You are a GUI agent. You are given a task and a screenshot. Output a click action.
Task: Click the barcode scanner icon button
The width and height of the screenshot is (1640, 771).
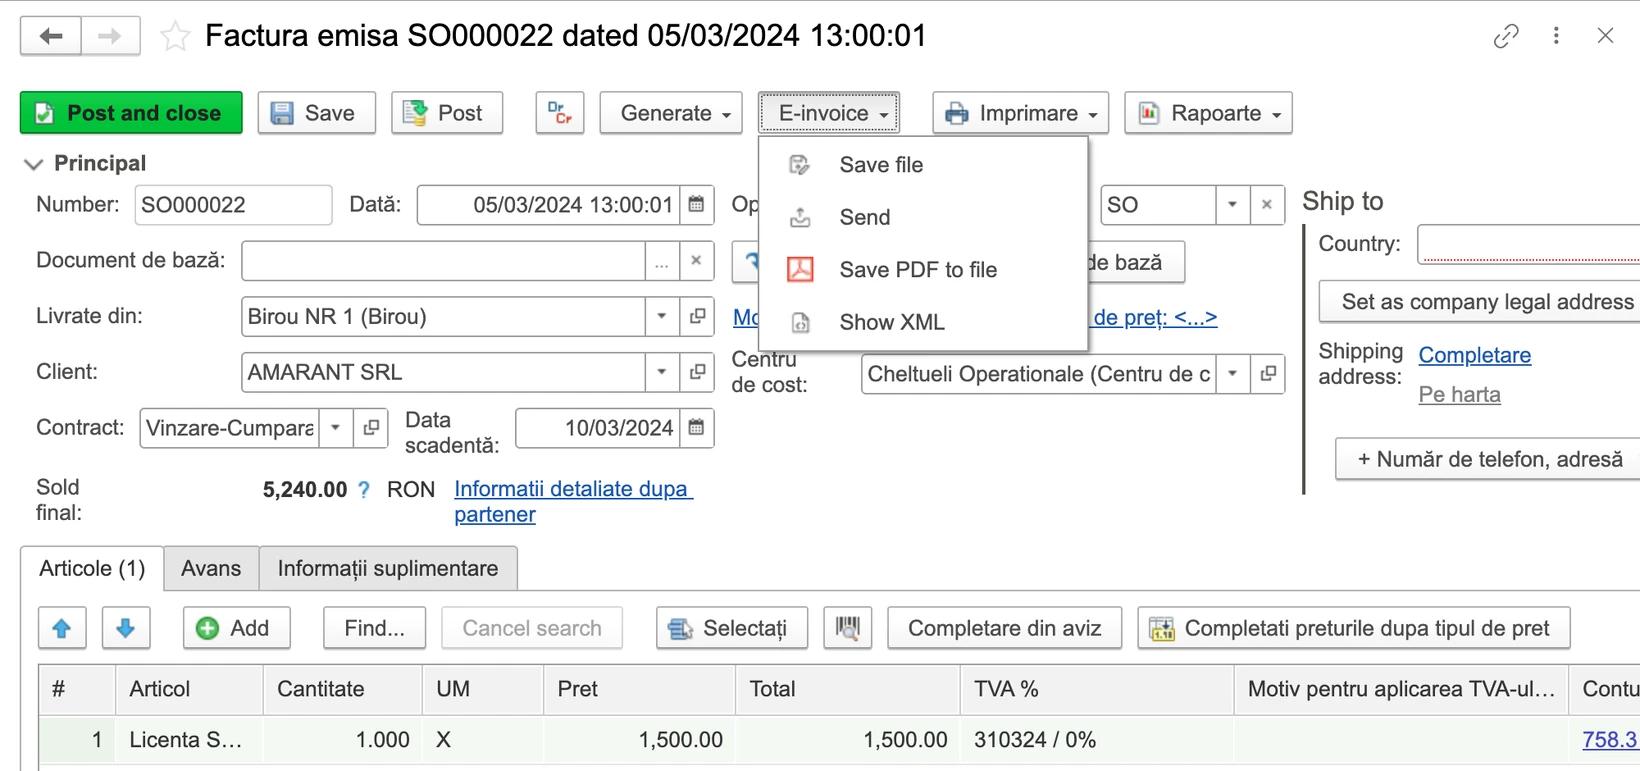848,628
